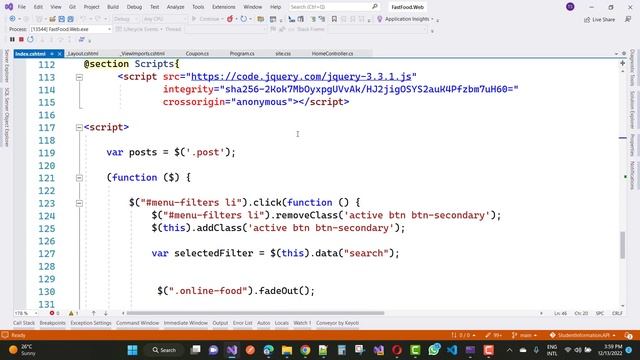Switch to the site.css tab
Screen dimensions: 640x360
coord(283,53)
